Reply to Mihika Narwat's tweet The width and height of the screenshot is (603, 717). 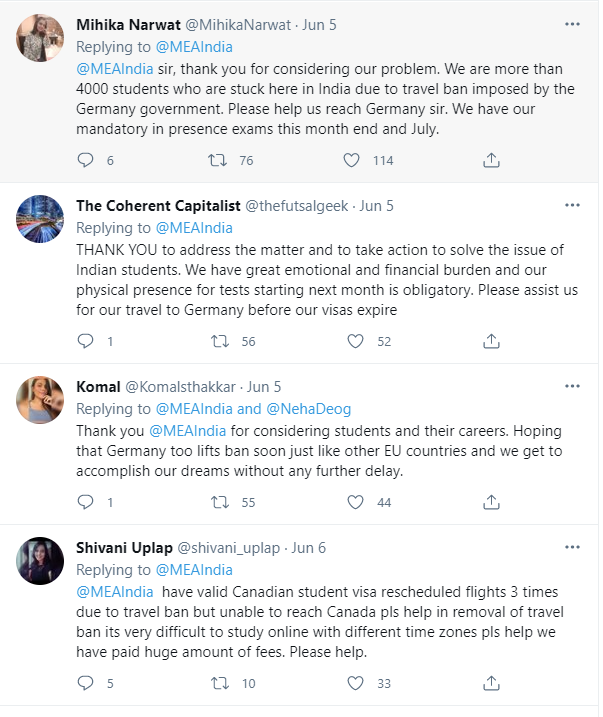pos(85,160)
